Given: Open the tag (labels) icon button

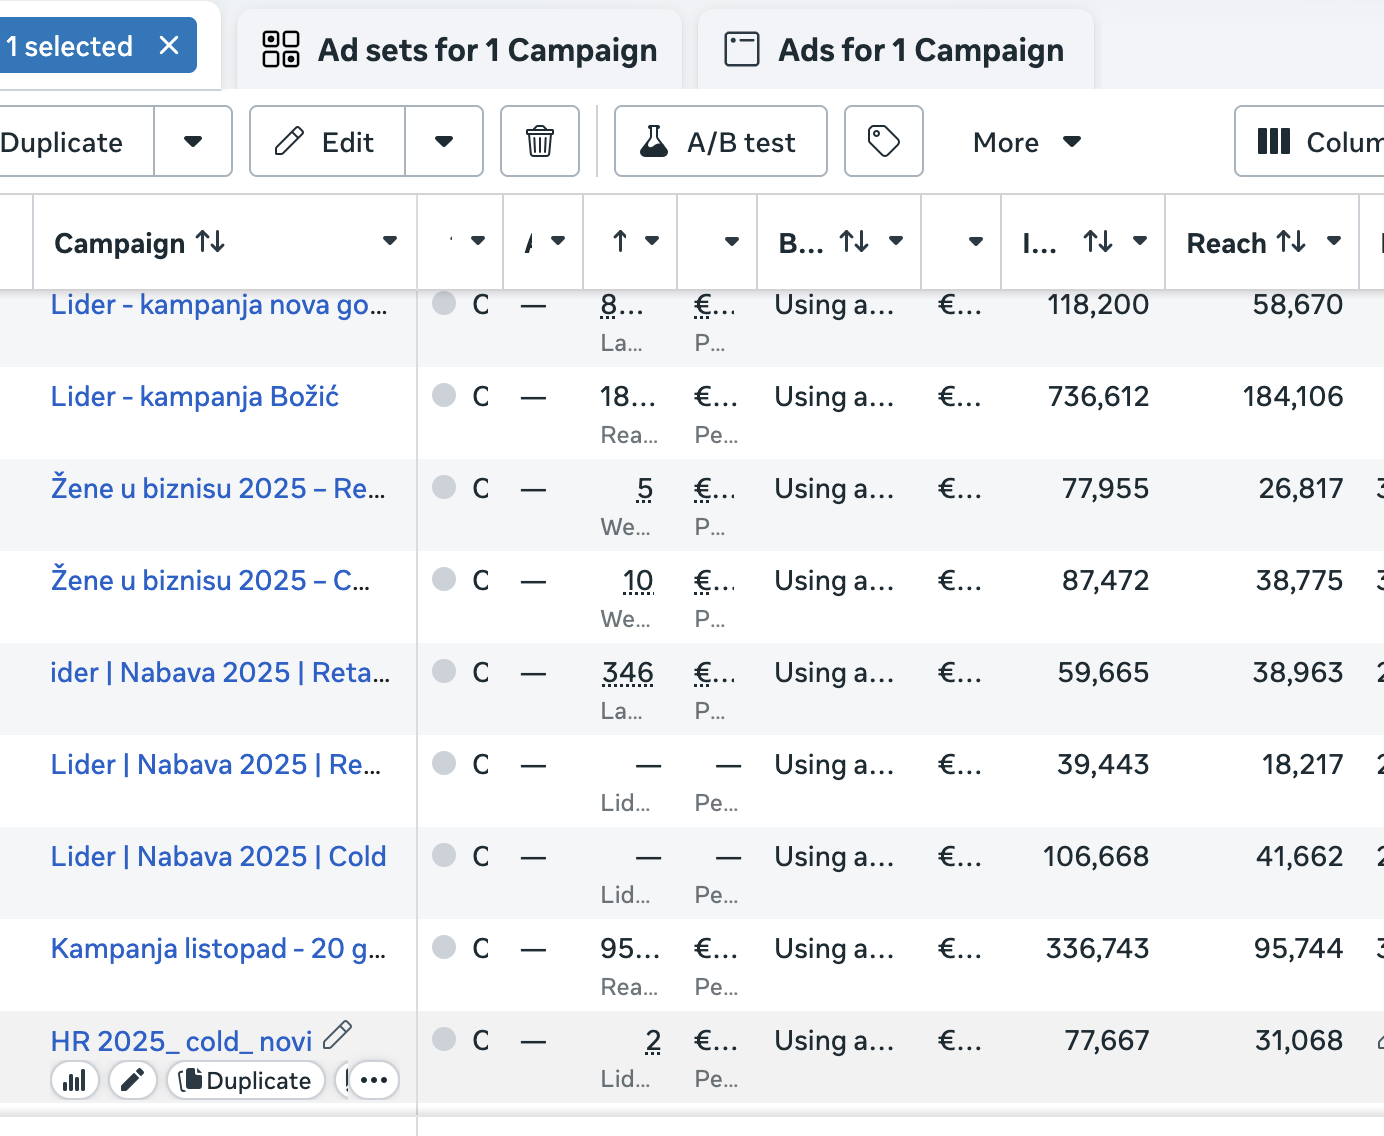Looking at the screenshot, I should tap(884, 141).
